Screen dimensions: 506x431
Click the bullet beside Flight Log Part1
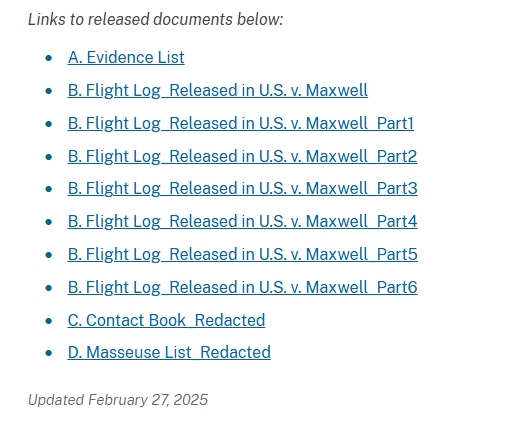tap(49, 124)
